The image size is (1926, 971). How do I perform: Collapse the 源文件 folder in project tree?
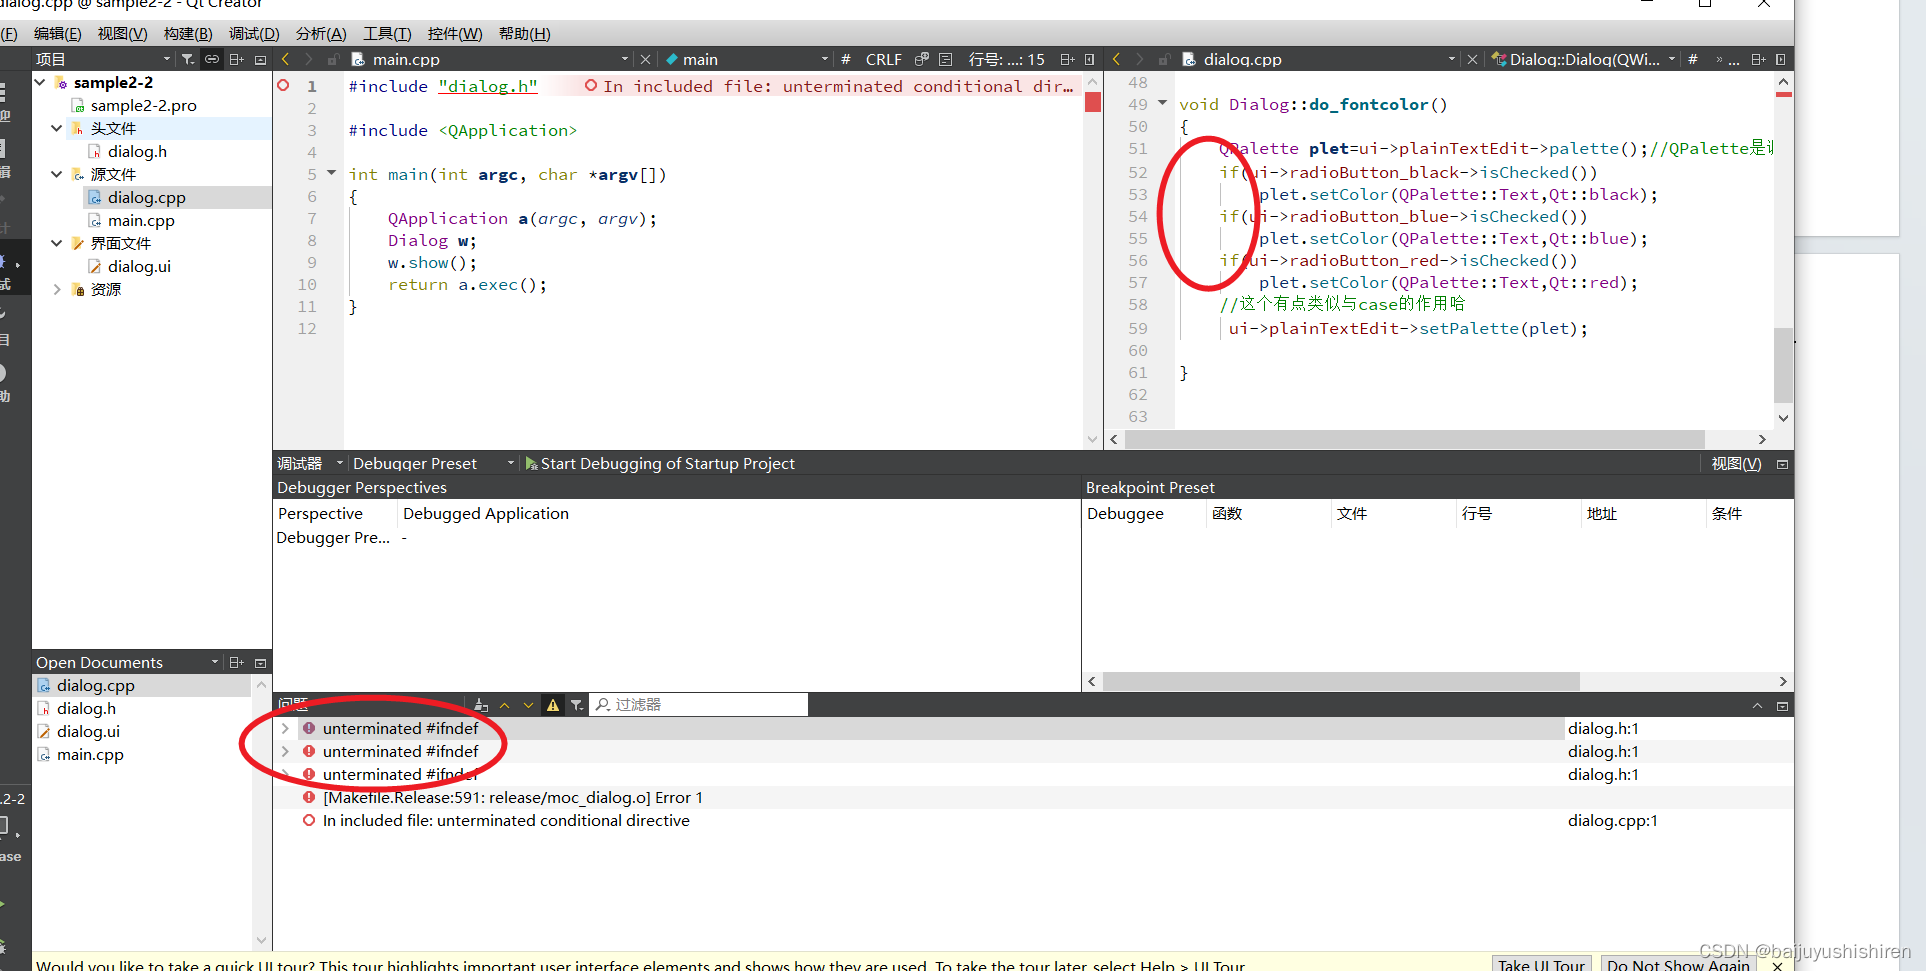click(x=56, y=174)
